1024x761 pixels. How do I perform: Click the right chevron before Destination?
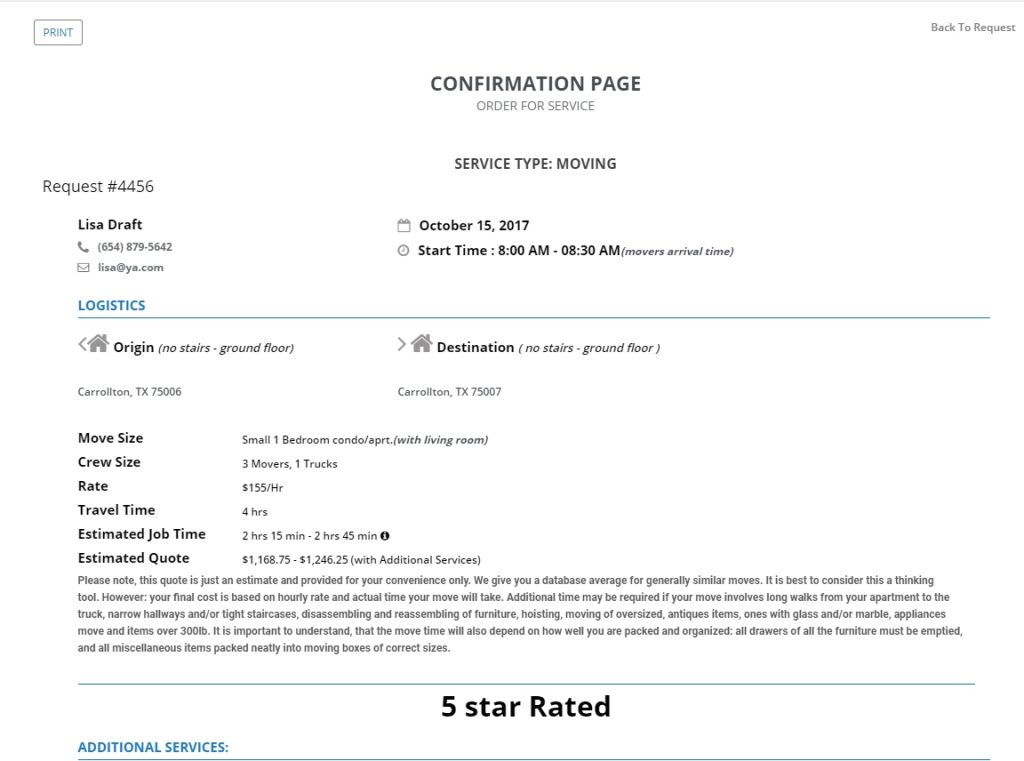point(402,345)
